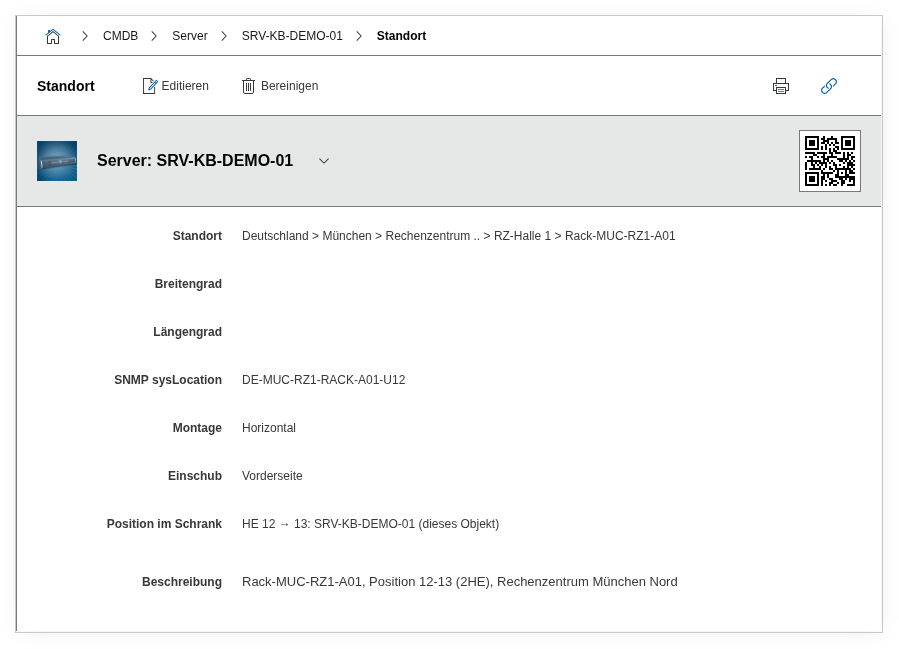The height and width of the screenshot is (649, 899).
Task: Select the DE-MUC-RZ1-RACK-A01-U12 sysLocation value
Action: (323, 380)
